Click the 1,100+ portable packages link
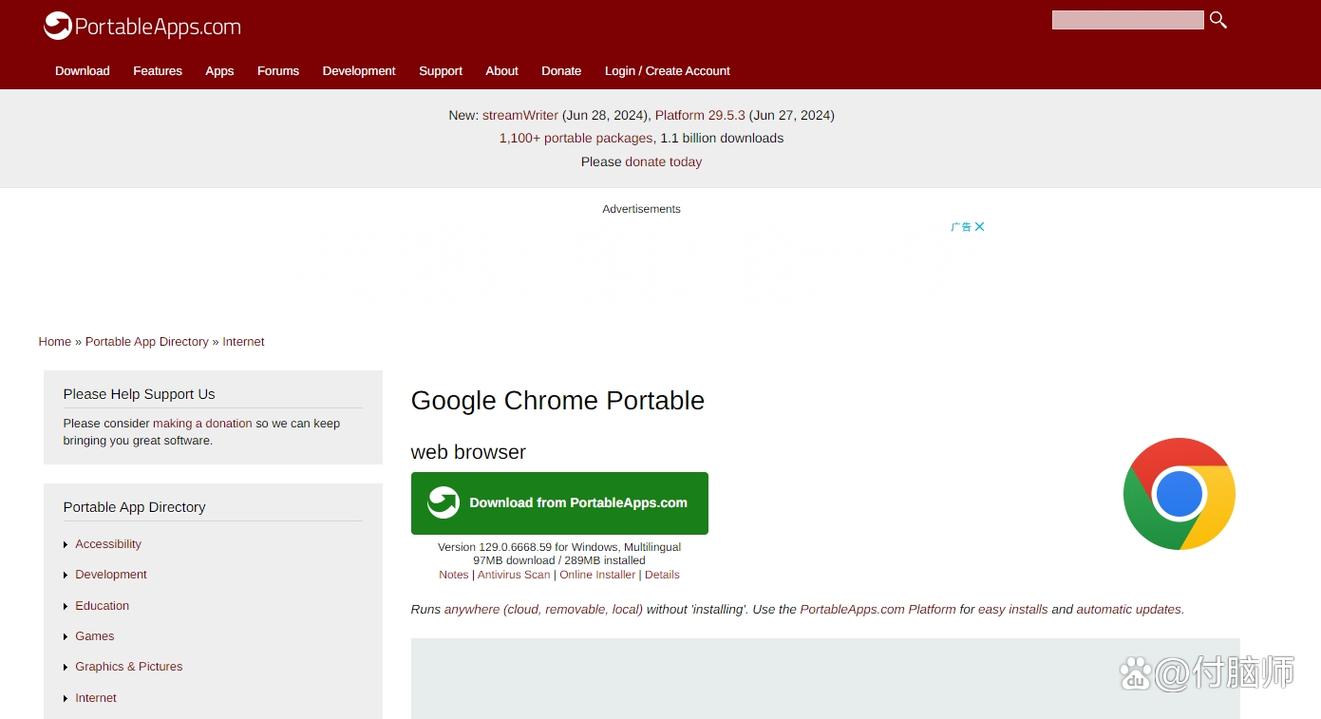The width and height of the screenshot is (1321, 719). 576,138
